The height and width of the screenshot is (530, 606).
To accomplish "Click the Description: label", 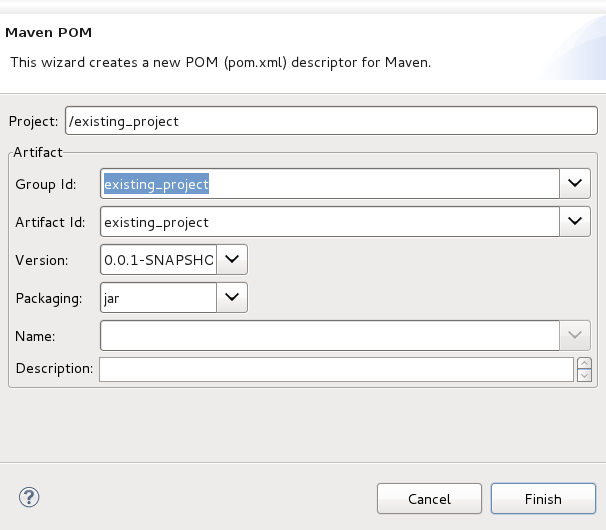I will [54, 368].
